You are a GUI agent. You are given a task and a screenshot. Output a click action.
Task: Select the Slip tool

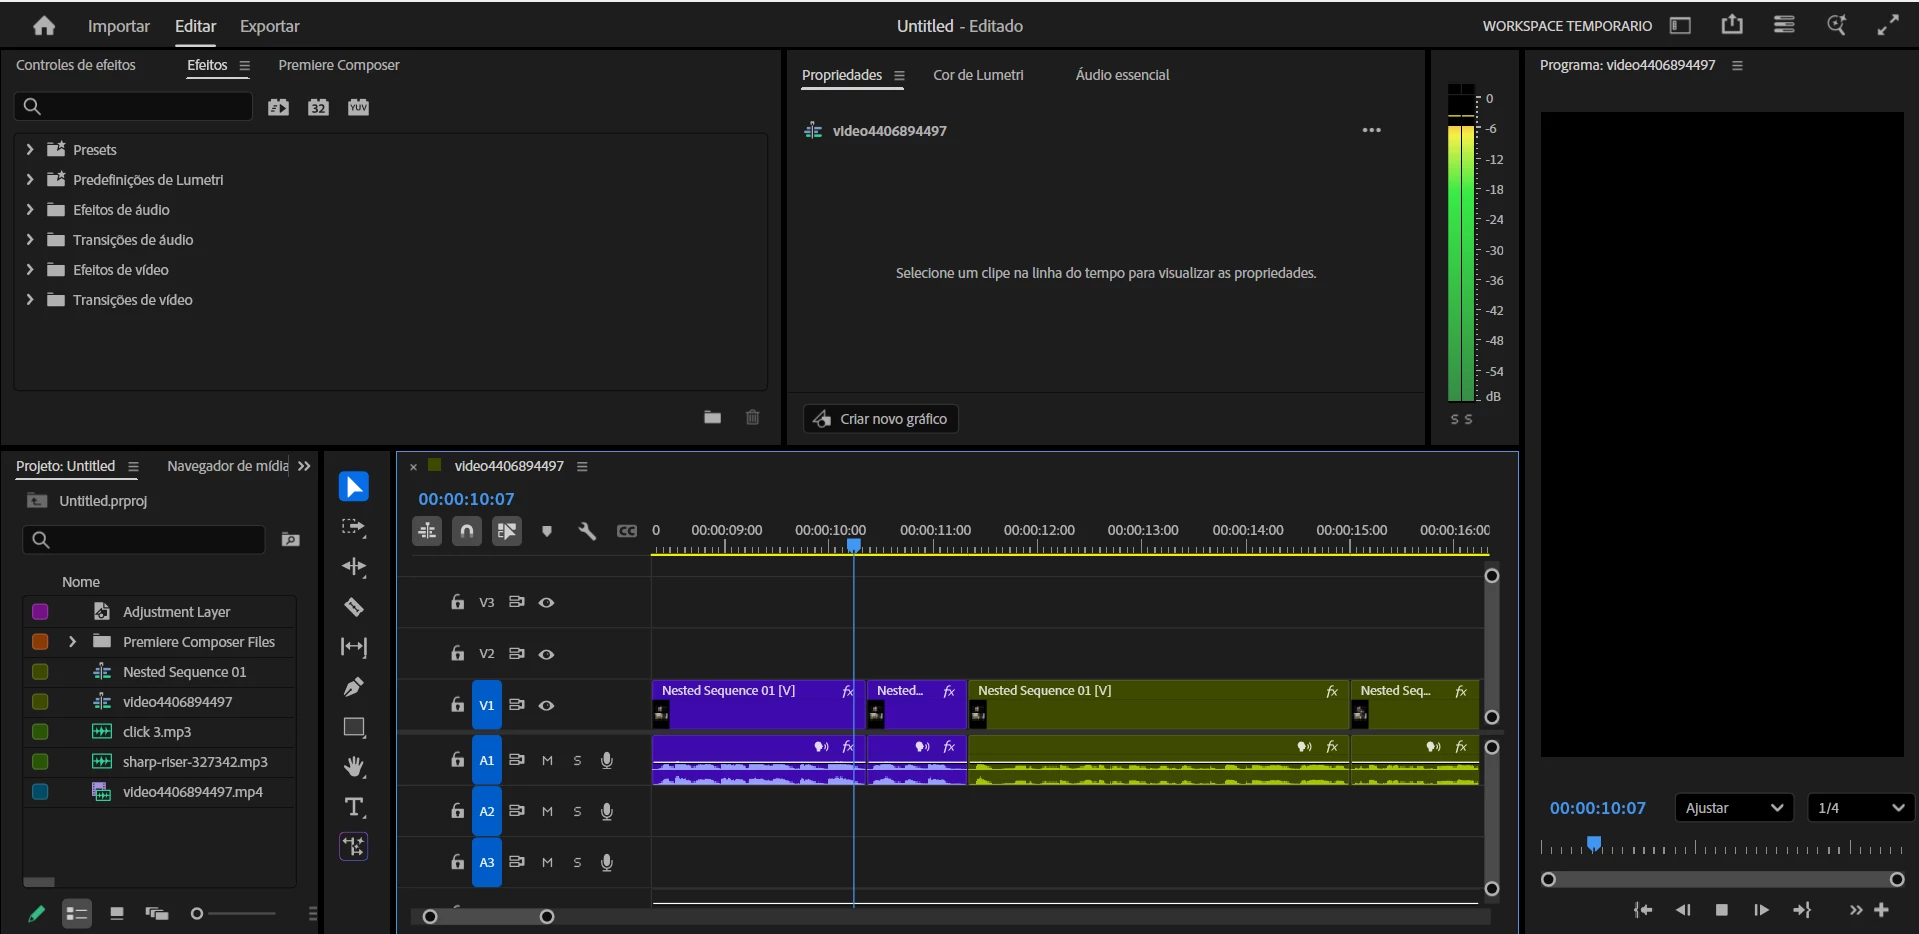tap(354, 647)
